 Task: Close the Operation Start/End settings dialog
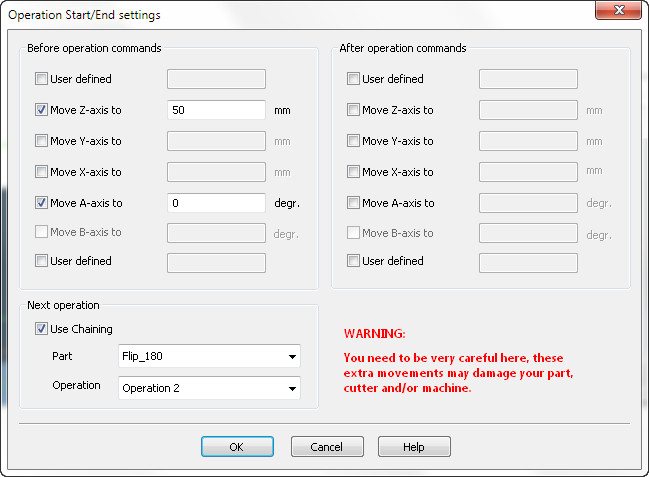point(617,12)
